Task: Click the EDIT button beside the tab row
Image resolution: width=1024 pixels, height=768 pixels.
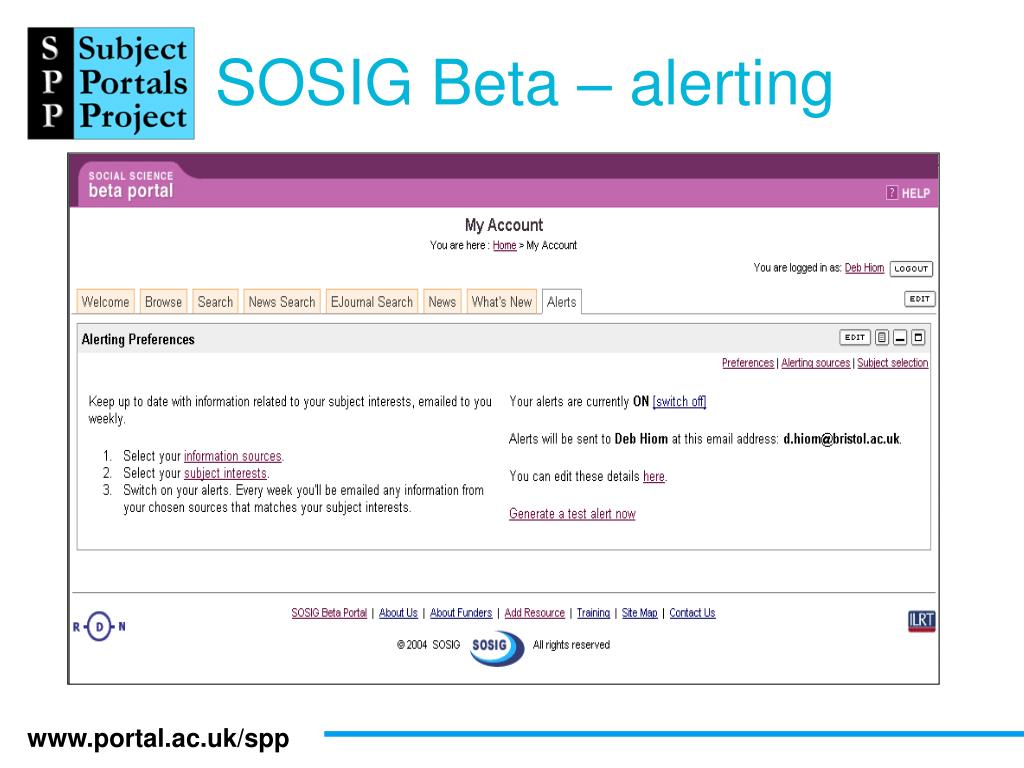Action: [920, 299]
